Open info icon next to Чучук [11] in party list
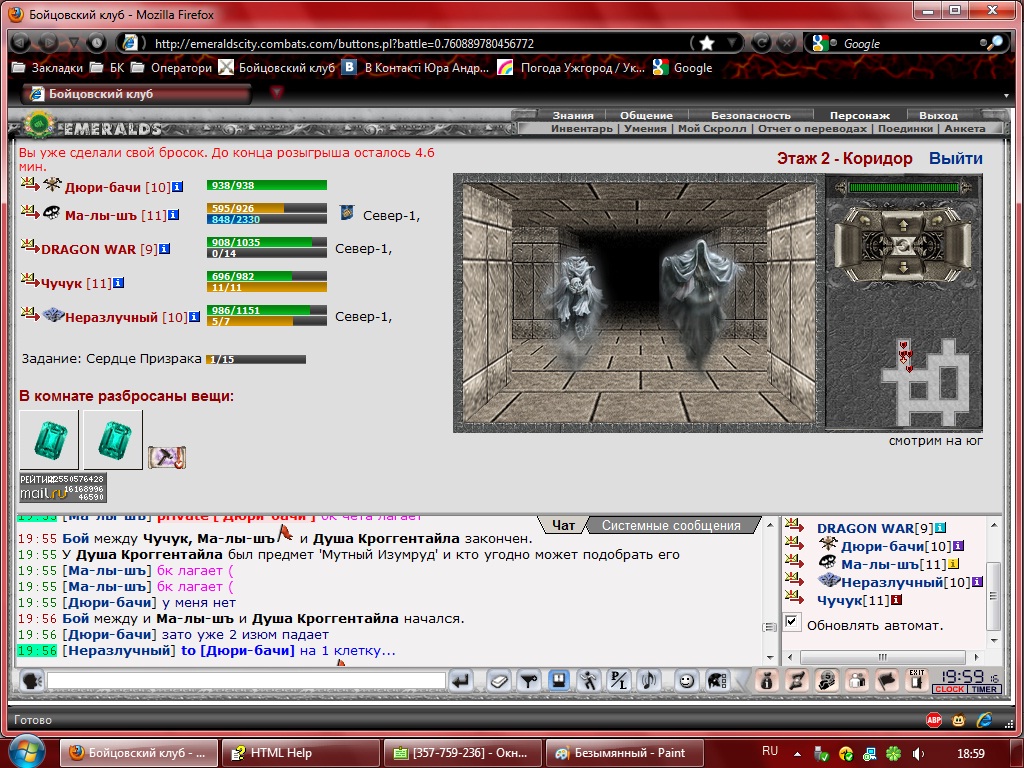 pyautogui.click(x=118, y=283)
